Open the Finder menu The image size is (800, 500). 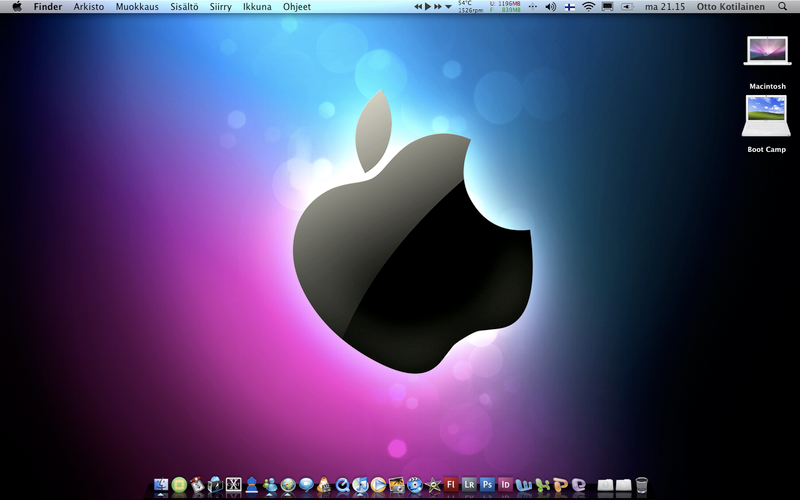pos(48,7)
